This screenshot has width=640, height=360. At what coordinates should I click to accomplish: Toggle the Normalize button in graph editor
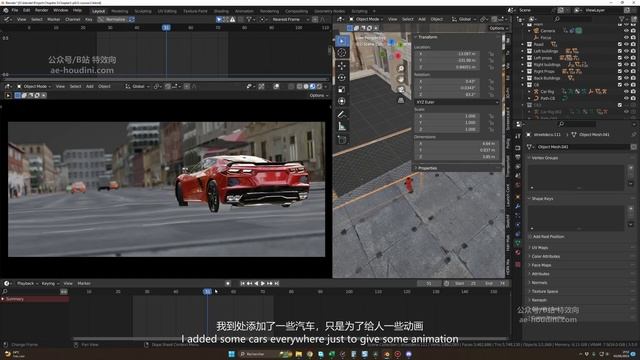113,19
